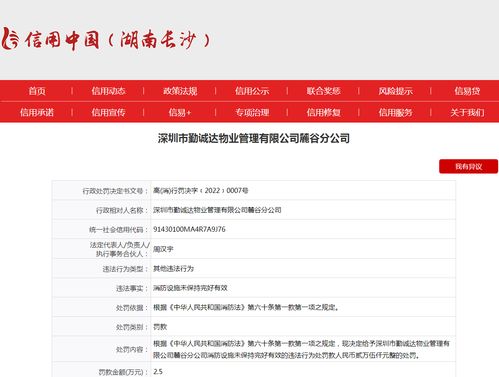Screen dimensions: 499x377
Task: Click the 违法行为类型 label
Action: (x=125, y=269)
